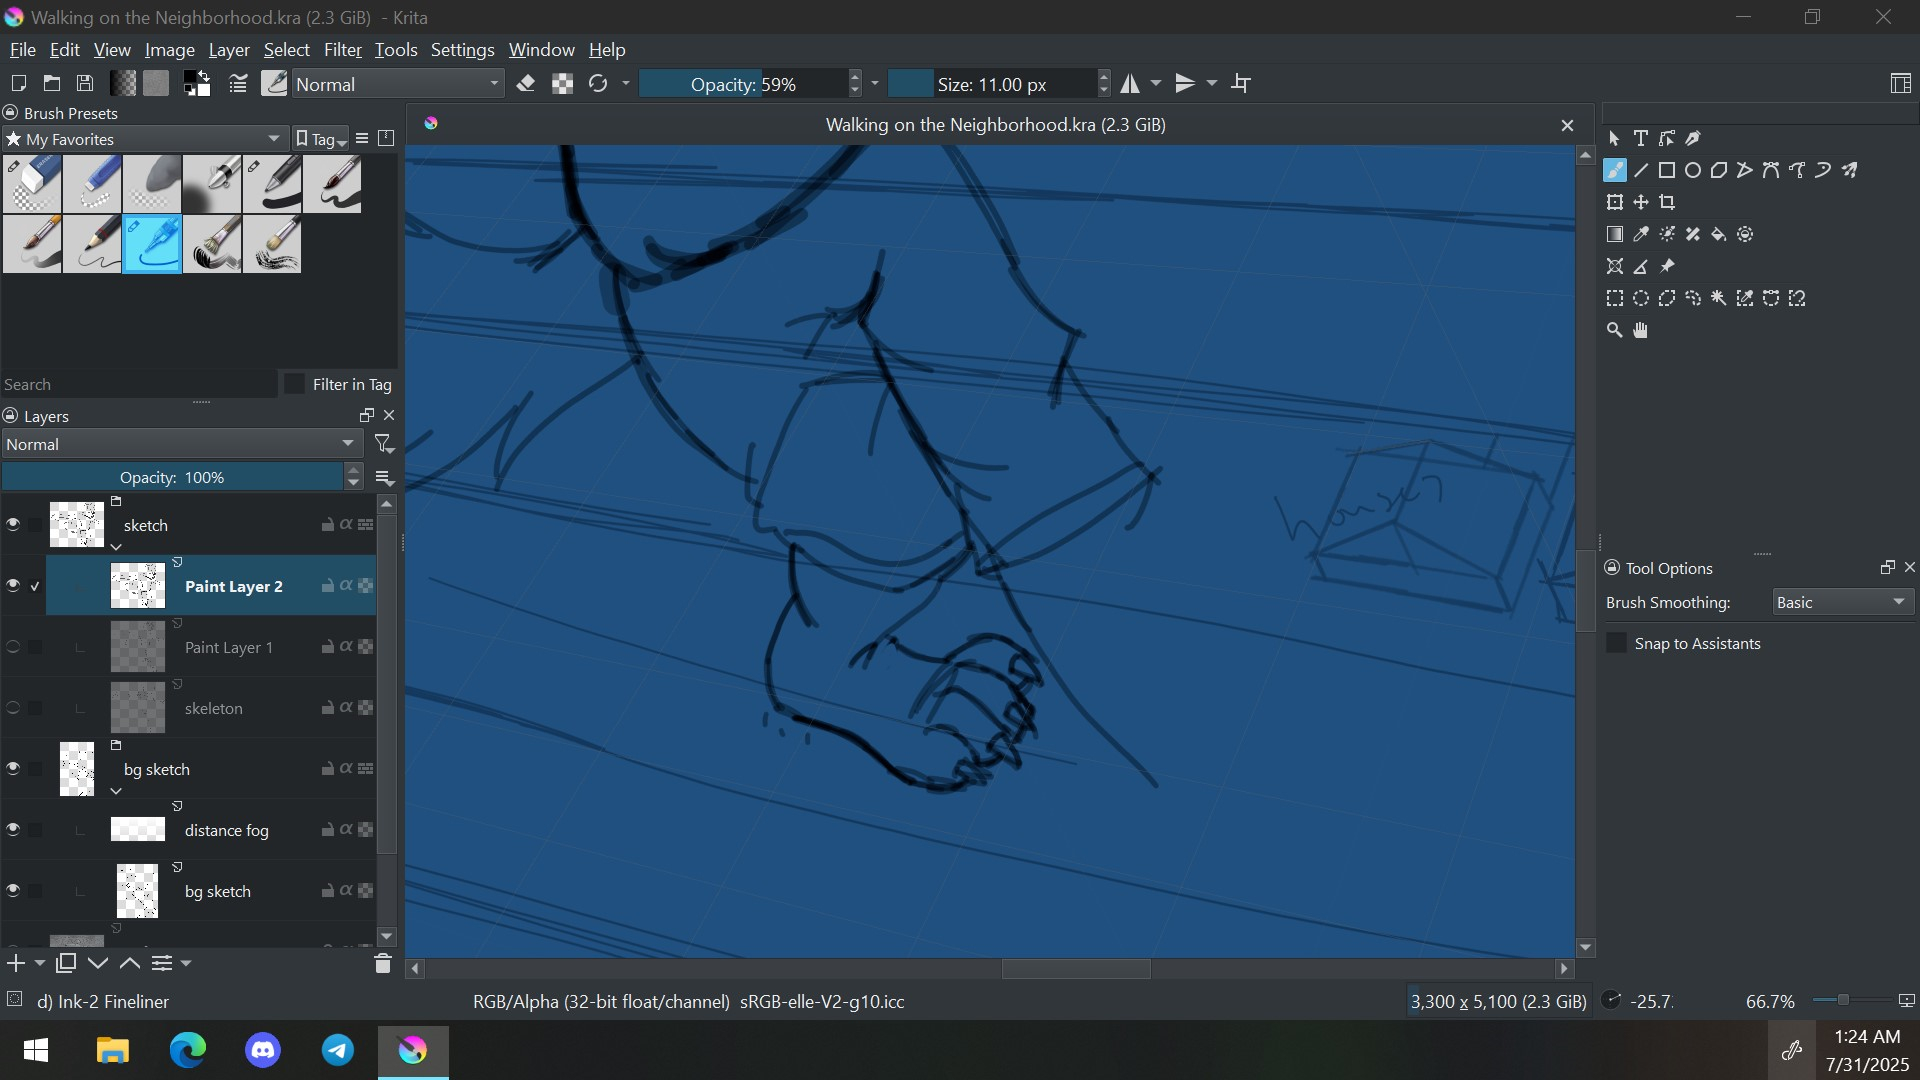Pick the Zoom magnifier tool

pyautogui.click(x=1614, y=331)
